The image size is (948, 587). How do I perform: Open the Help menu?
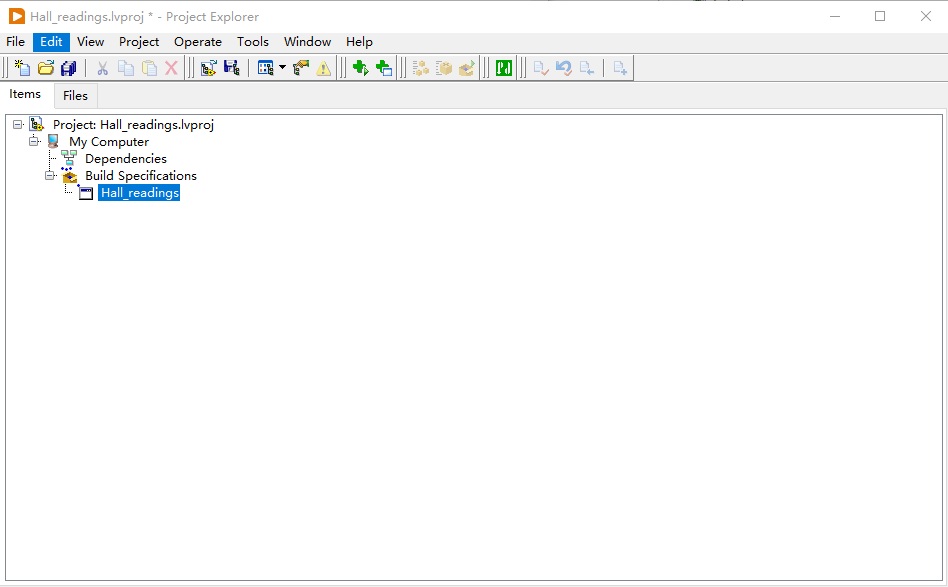tap(359, 42)
